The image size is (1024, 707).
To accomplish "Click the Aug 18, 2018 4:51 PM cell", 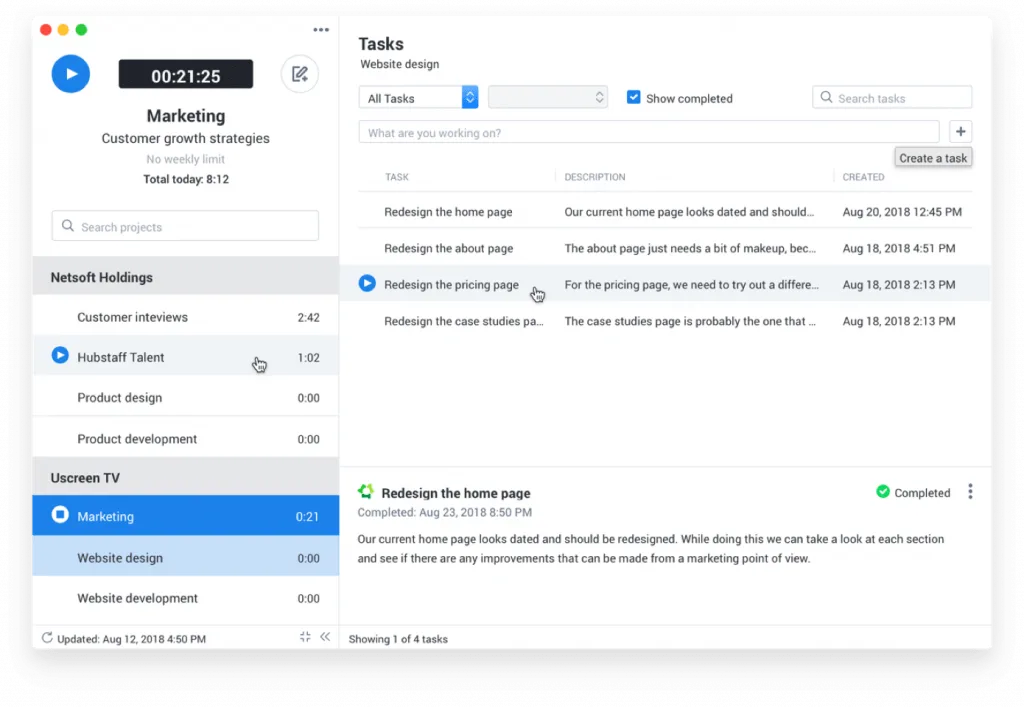I will pos(899,248).
